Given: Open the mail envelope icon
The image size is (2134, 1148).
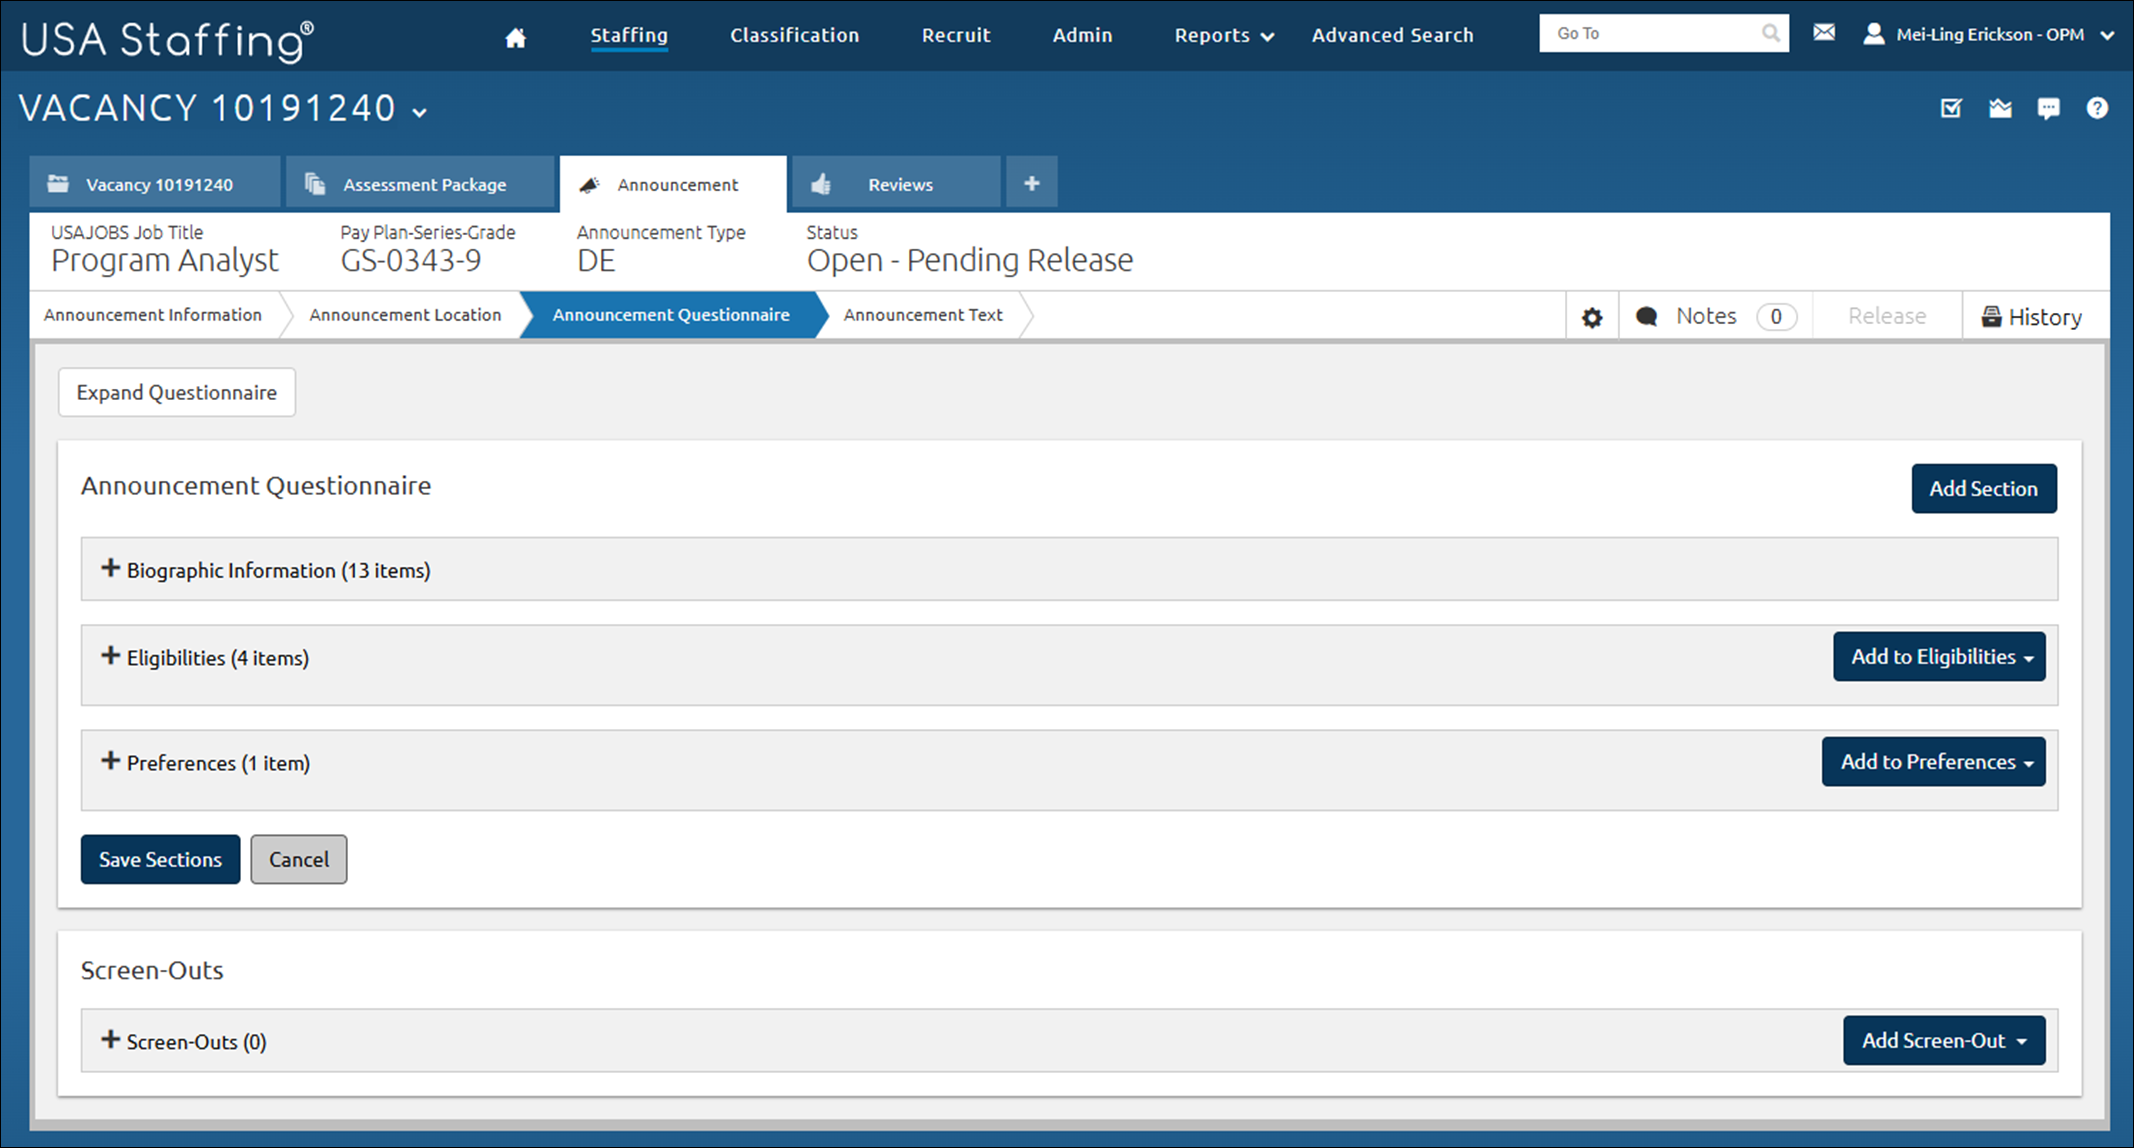Looking at the screenshot, I should pyautogui.click(x=1824, y=33).
